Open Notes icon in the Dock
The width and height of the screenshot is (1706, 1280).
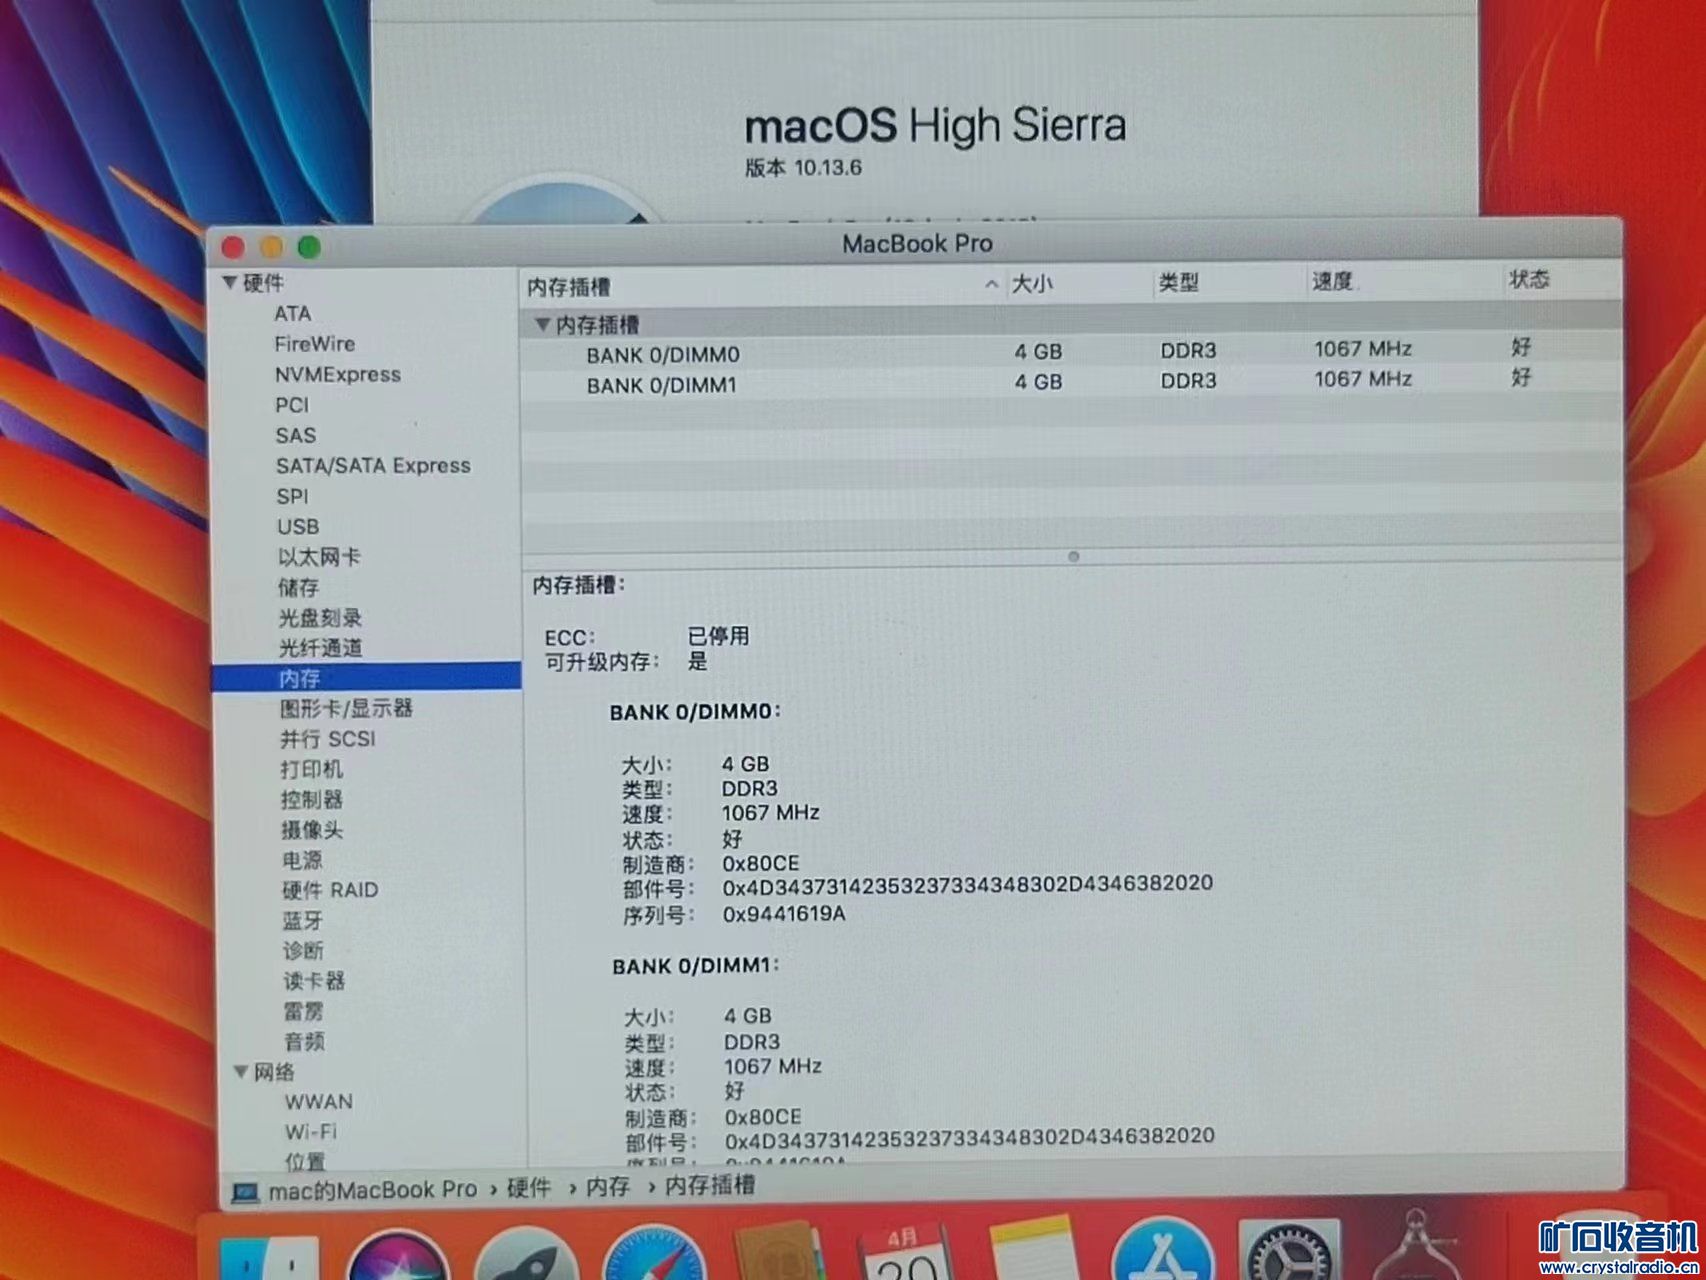tap(1035, 1249)
